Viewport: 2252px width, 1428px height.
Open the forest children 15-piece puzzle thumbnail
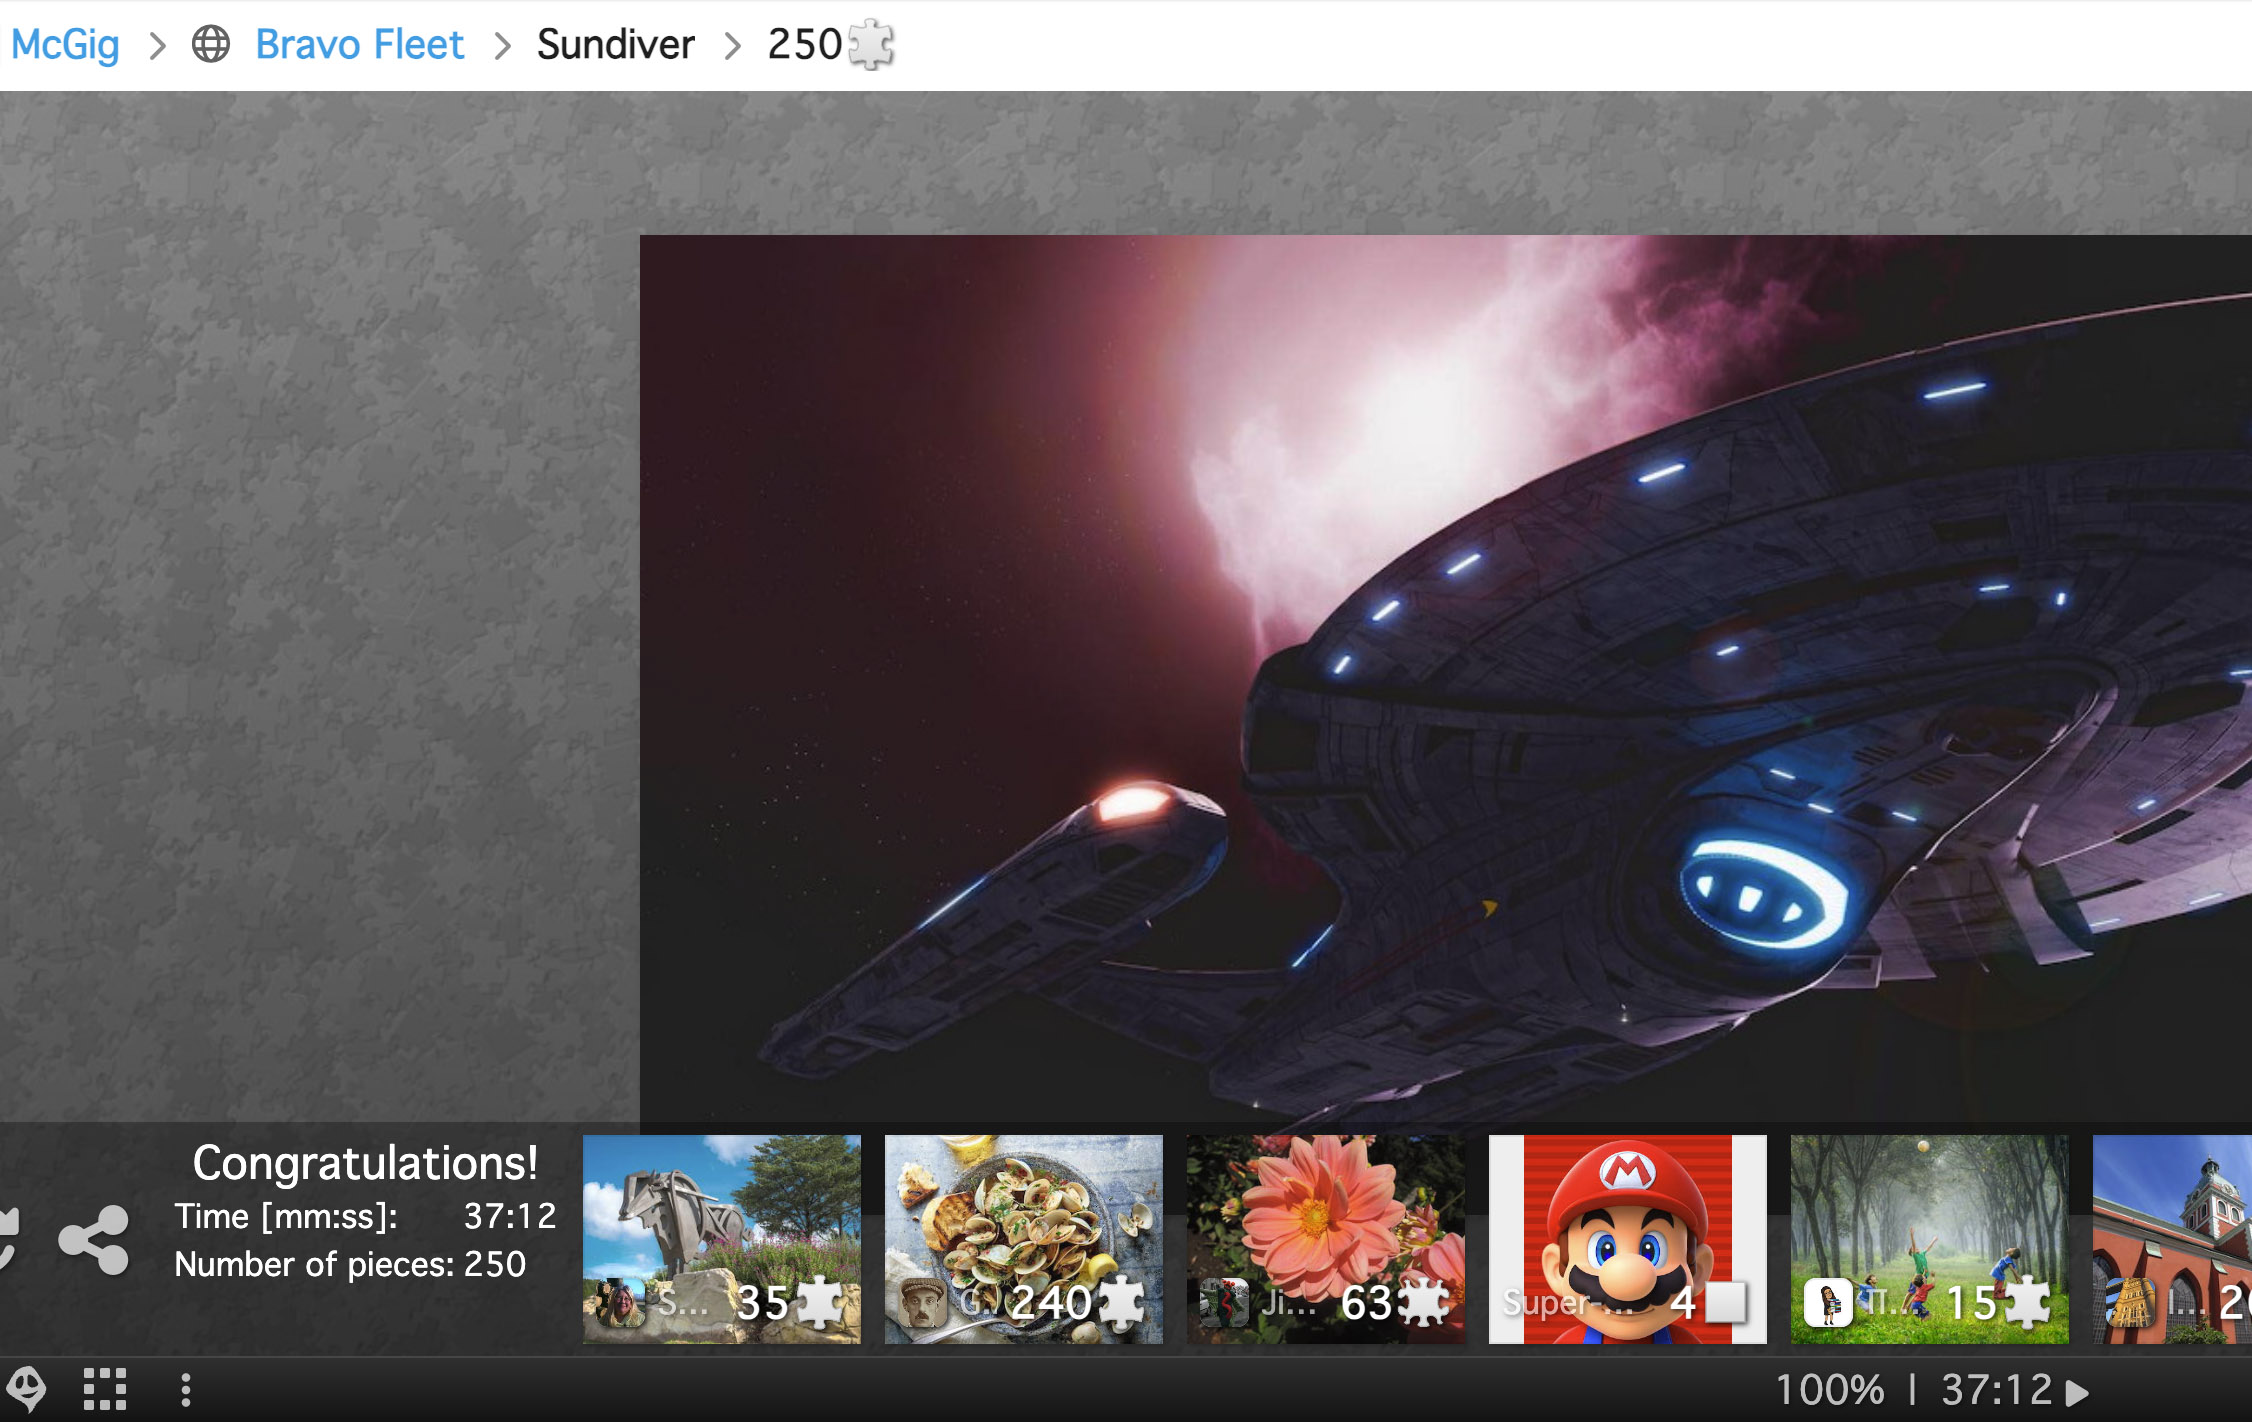1930,1239
